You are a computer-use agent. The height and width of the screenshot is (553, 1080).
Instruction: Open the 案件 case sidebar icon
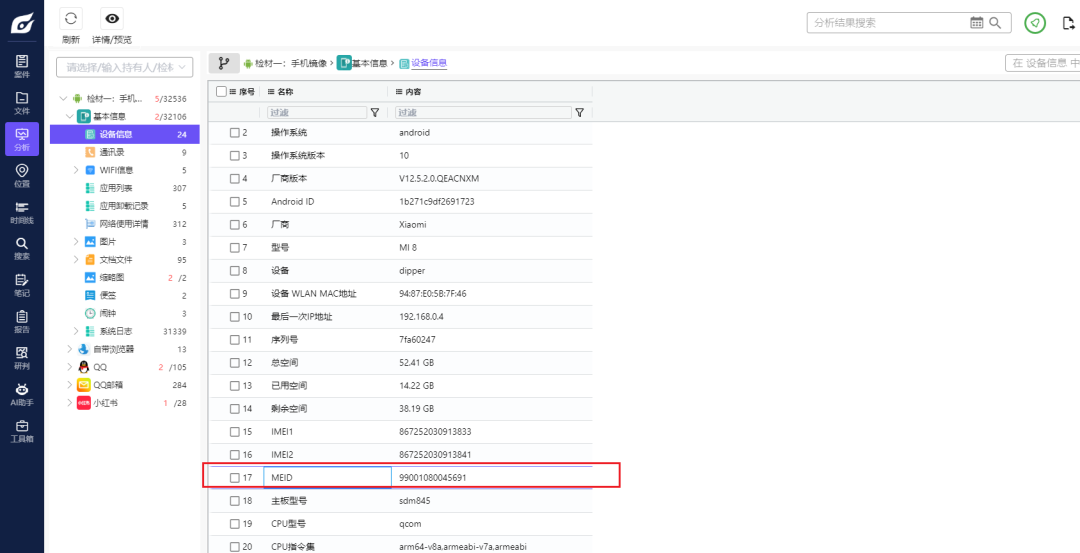click(x=22, y=66)
